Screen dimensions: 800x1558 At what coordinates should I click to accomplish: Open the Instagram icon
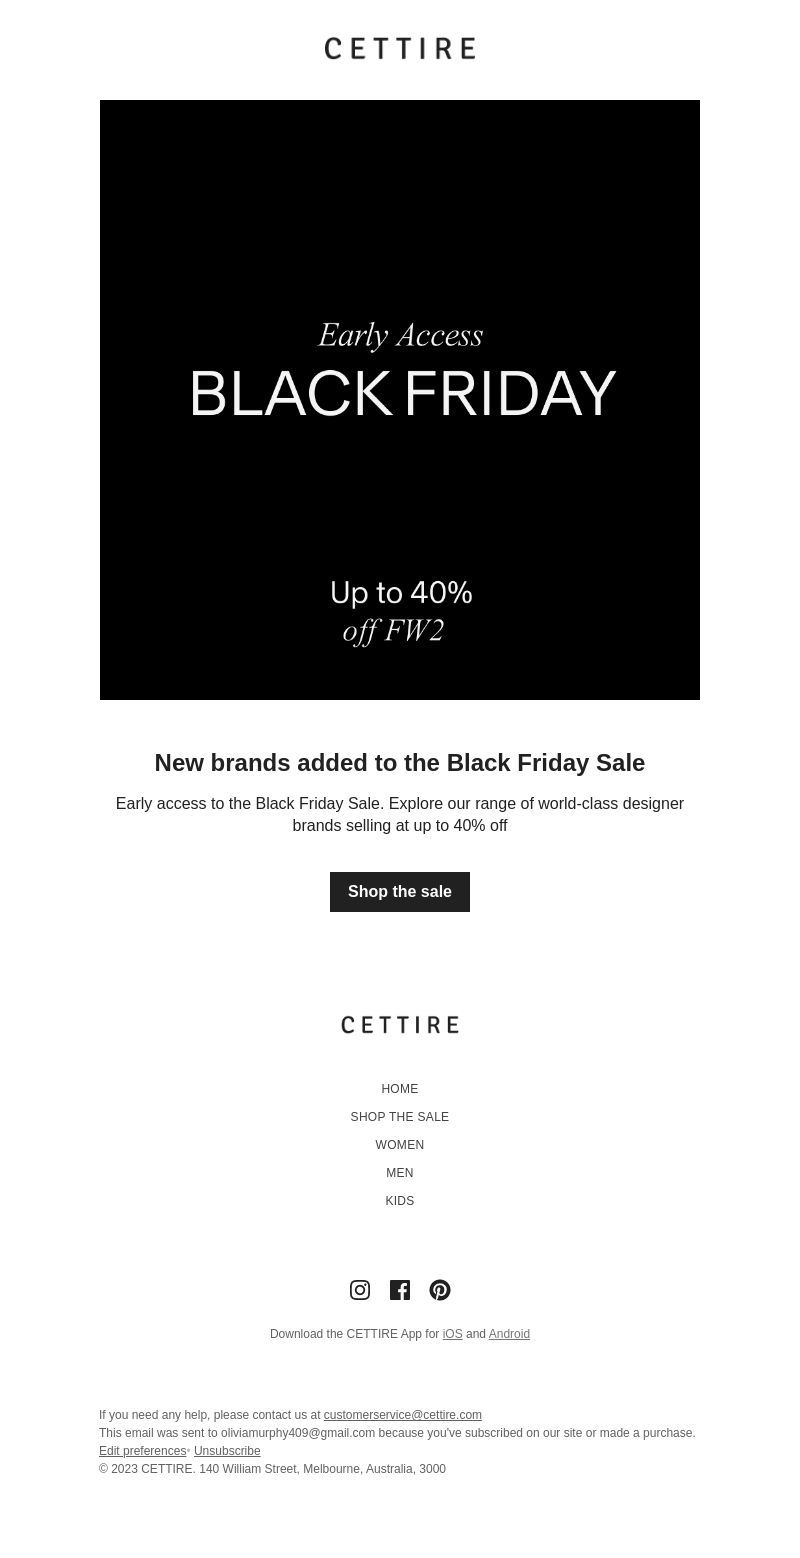360,1290
